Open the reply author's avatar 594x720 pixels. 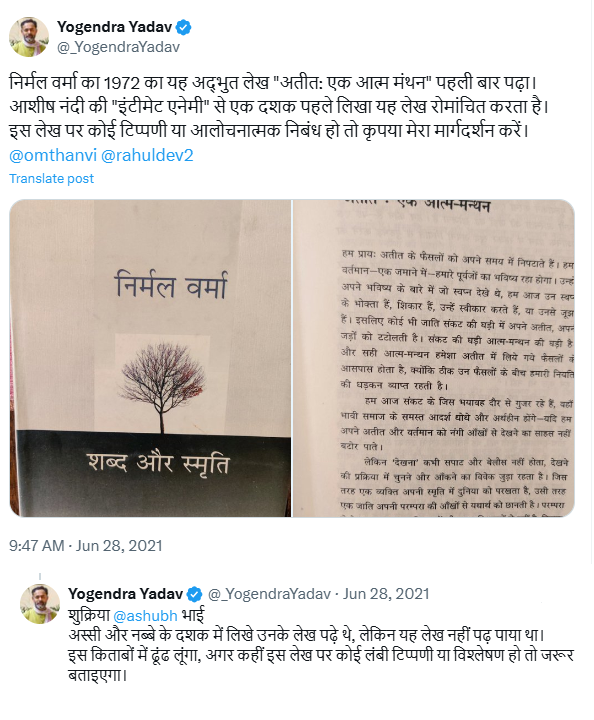pos(40,604)
